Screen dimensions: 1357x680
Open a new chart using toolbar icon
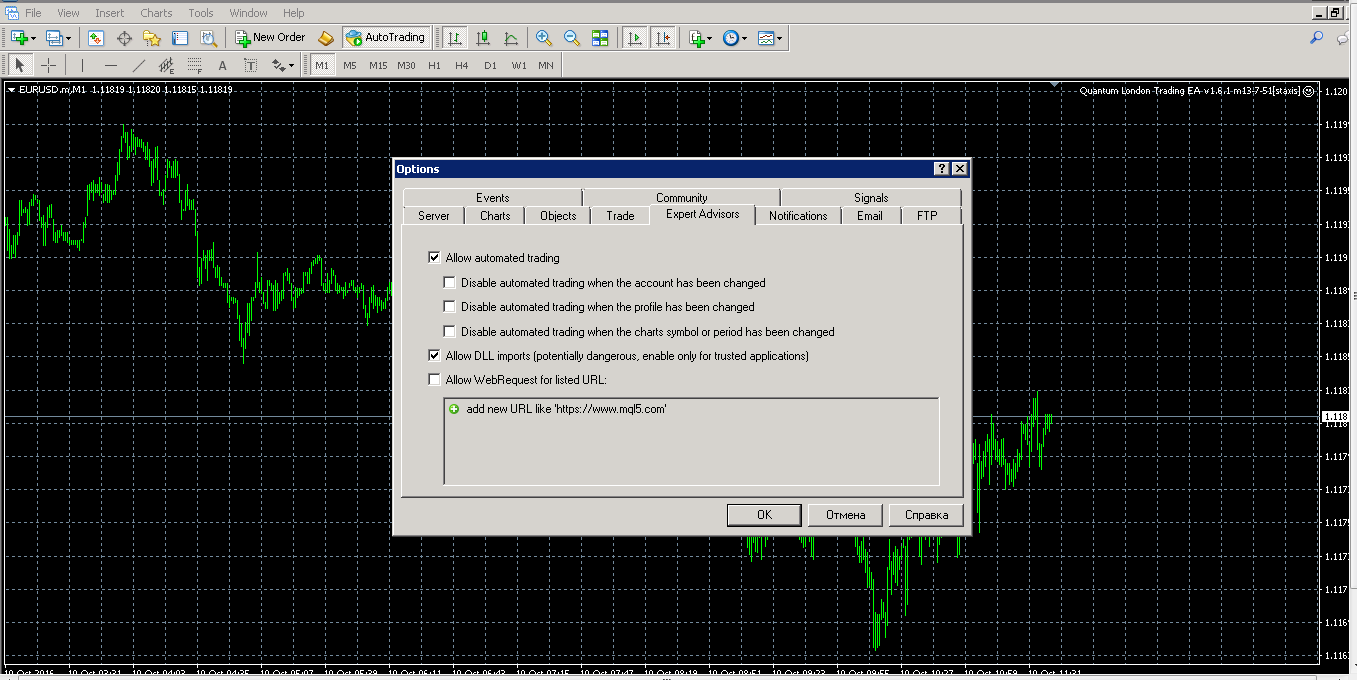[x=20, y=38]
